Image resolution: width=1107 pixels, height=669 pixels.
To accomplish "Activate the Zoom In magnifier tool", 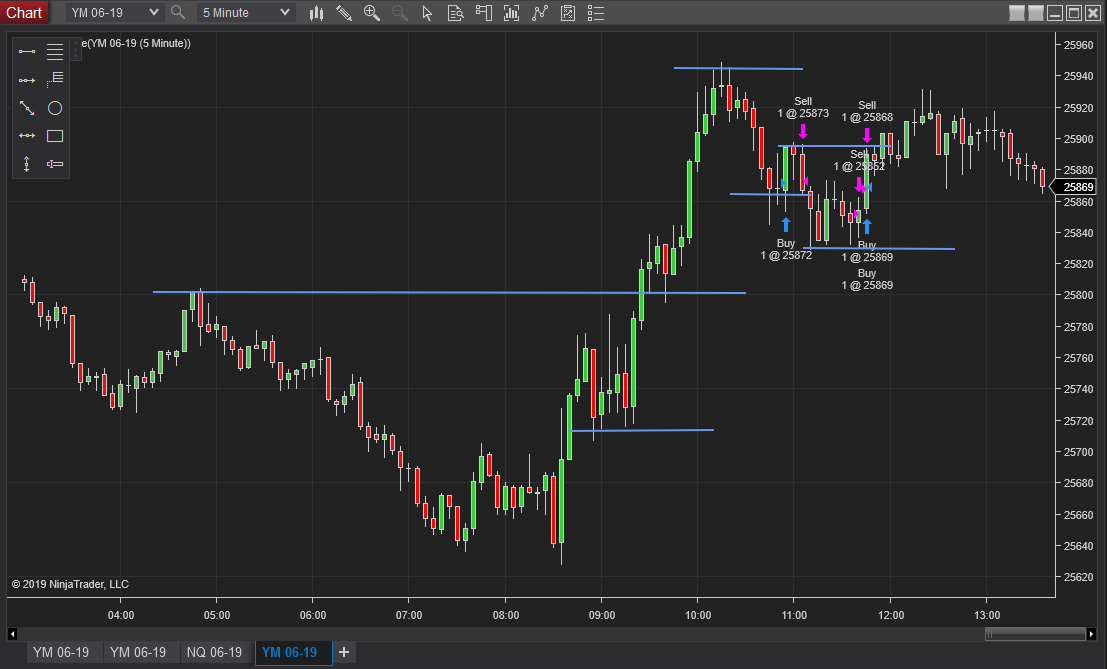I will (371, 13).
